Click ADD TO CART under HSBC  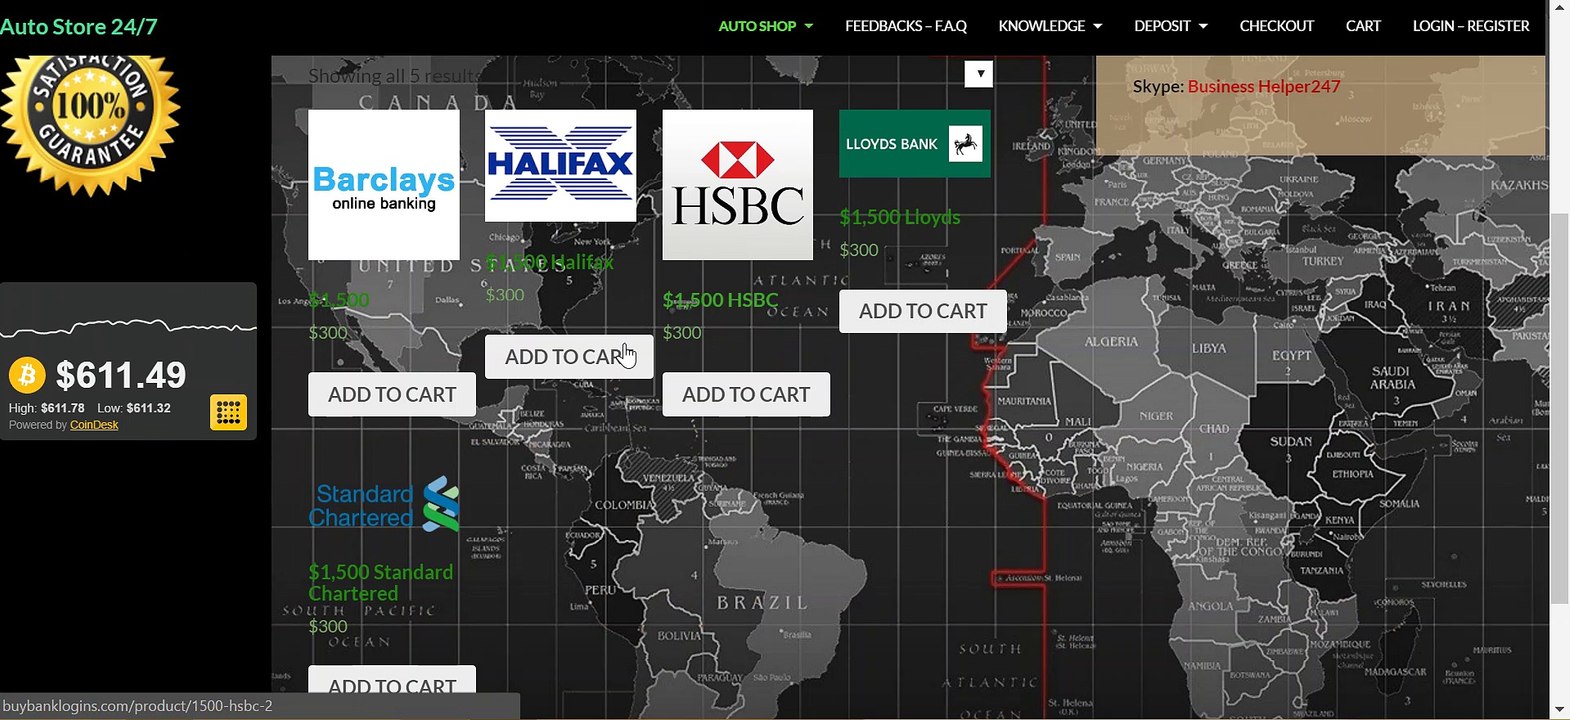pyautogui.click(x=746, y=395)
